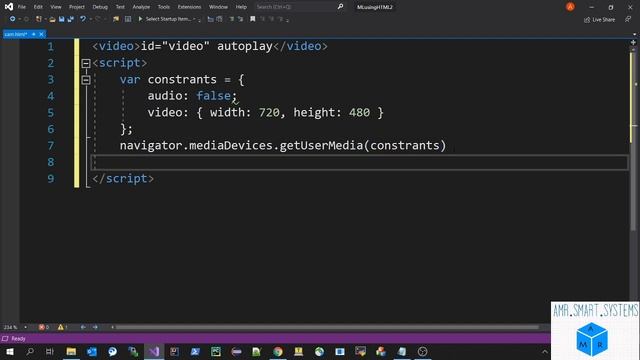This screenshot has width=640, height=360.
Task: Open the Edit menu
Action: (x=38, y=7)
